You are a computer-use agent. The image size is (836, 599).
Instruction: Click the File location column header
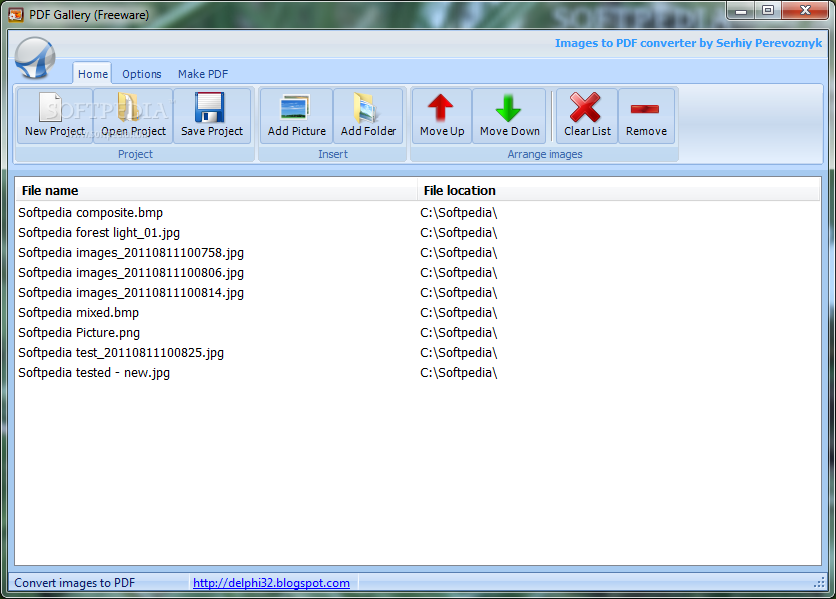point(618,190)
